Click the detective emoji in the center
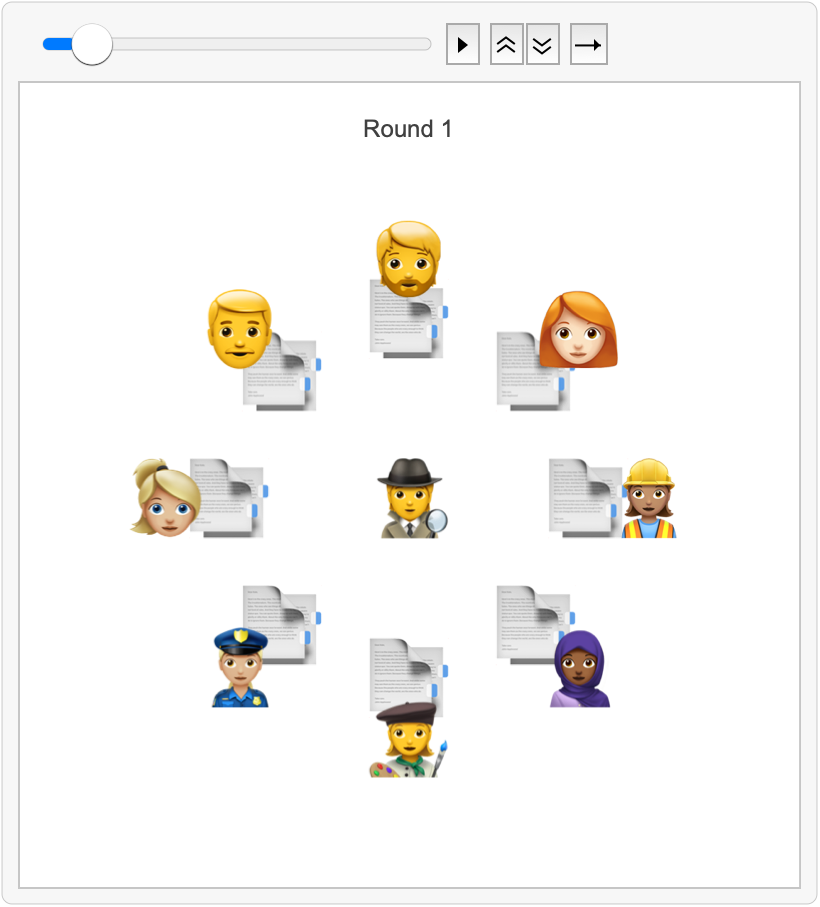Screen dimensions: 820x907 click(410, 498)
